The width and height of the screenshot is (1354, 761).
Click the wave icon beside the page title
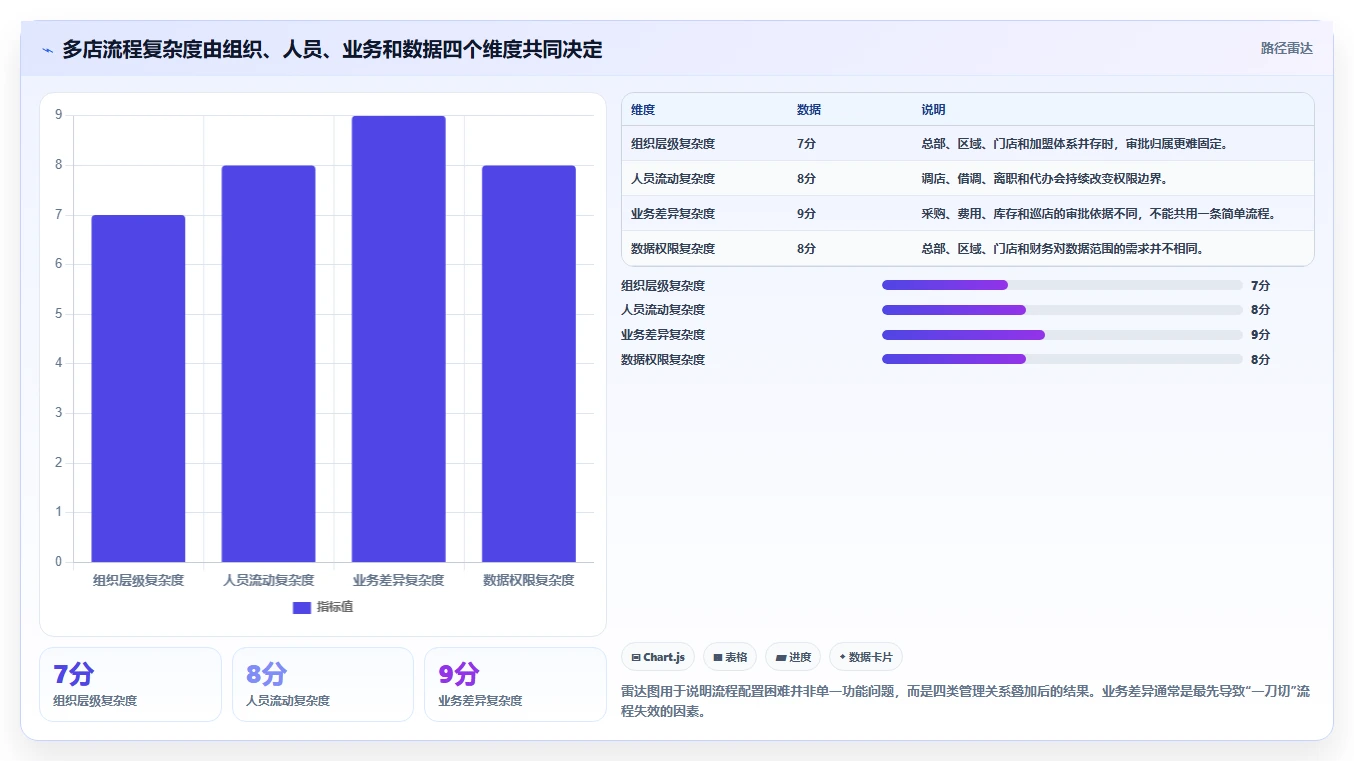pyautogui.click(x=47, y=50)
